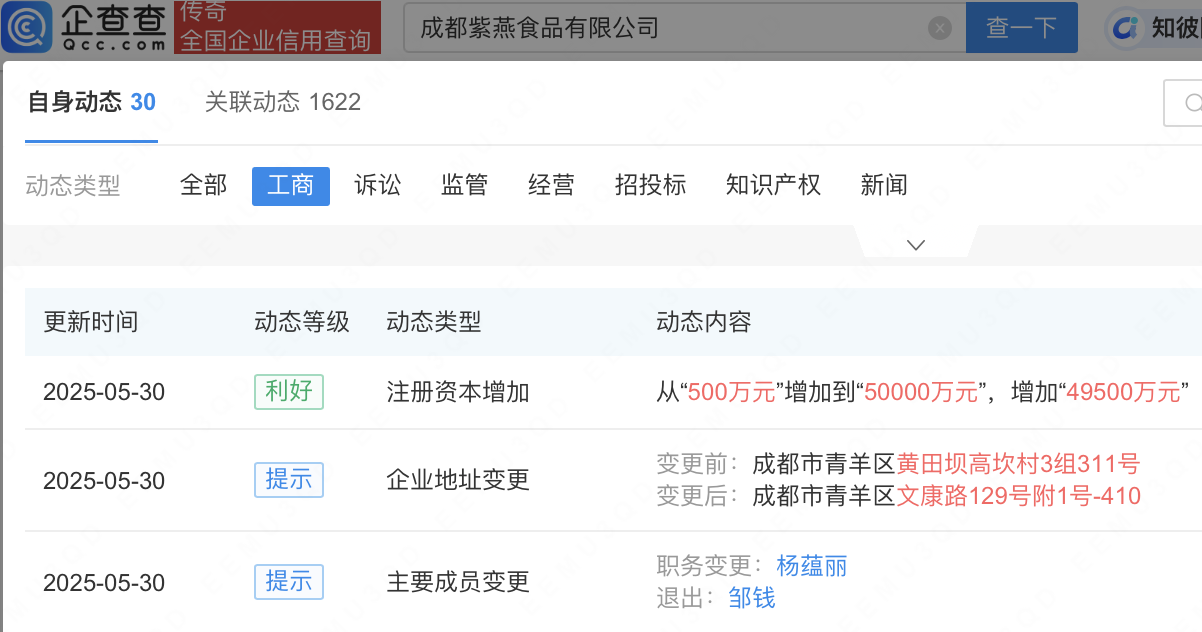Click the 49500万元 increase amount
This screenshot has width=1202, height=632.
[1123, 392]
